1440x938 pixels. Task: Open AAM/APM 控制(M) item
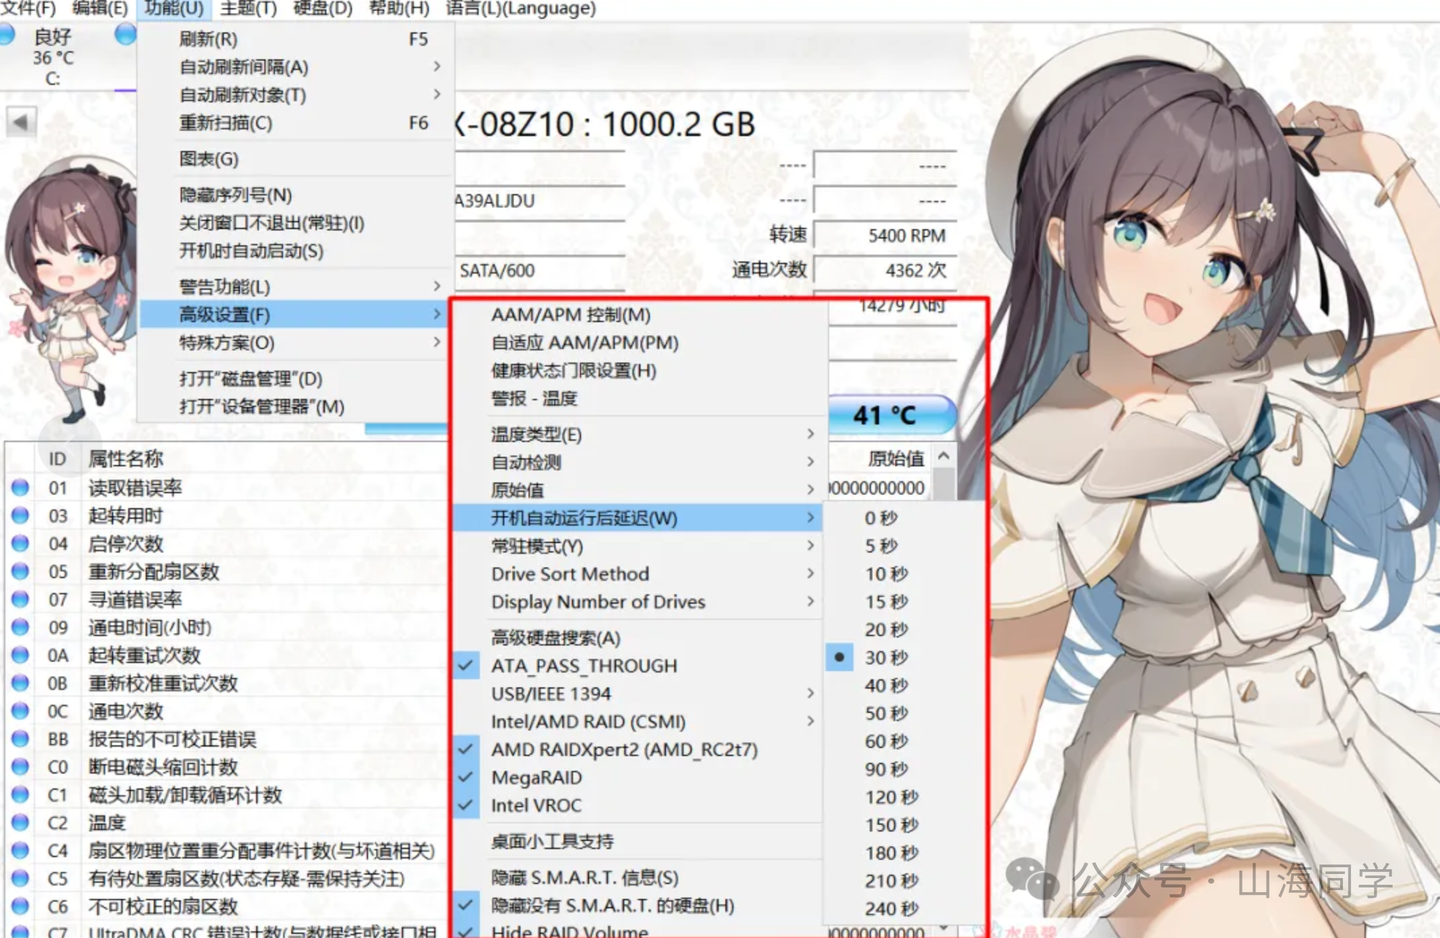637,314
